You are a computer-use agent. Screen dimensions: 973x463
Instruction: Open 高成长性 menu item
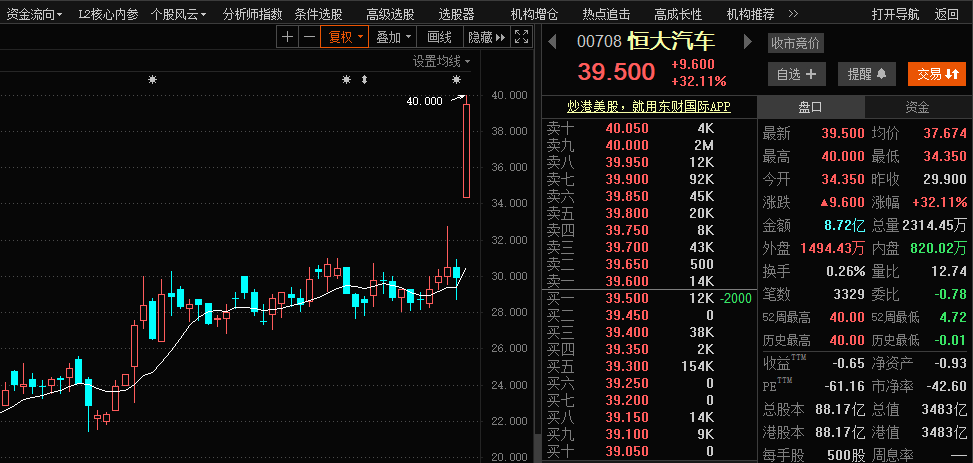tap(678, 14)
